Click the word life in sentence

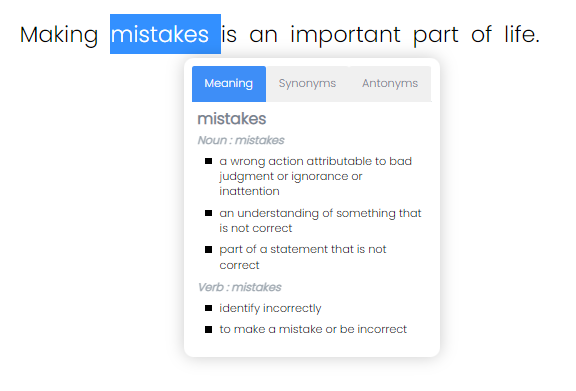click(522, 34)
